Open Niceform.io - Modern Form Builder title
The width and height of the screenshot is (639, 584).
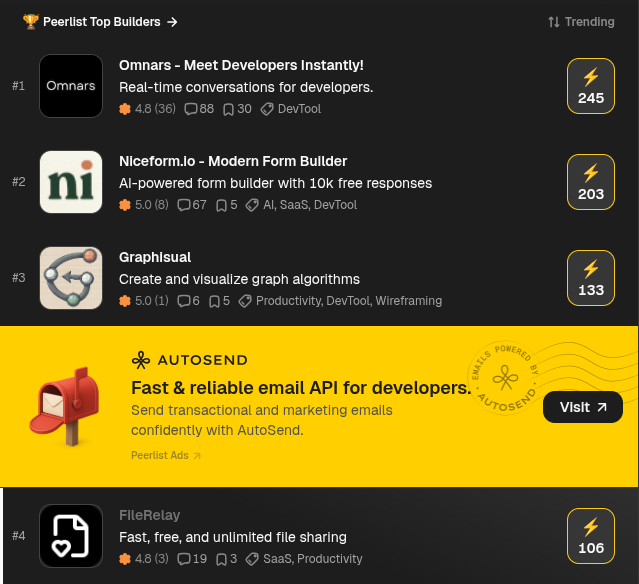pyautogui.click(x=233, y=161)
